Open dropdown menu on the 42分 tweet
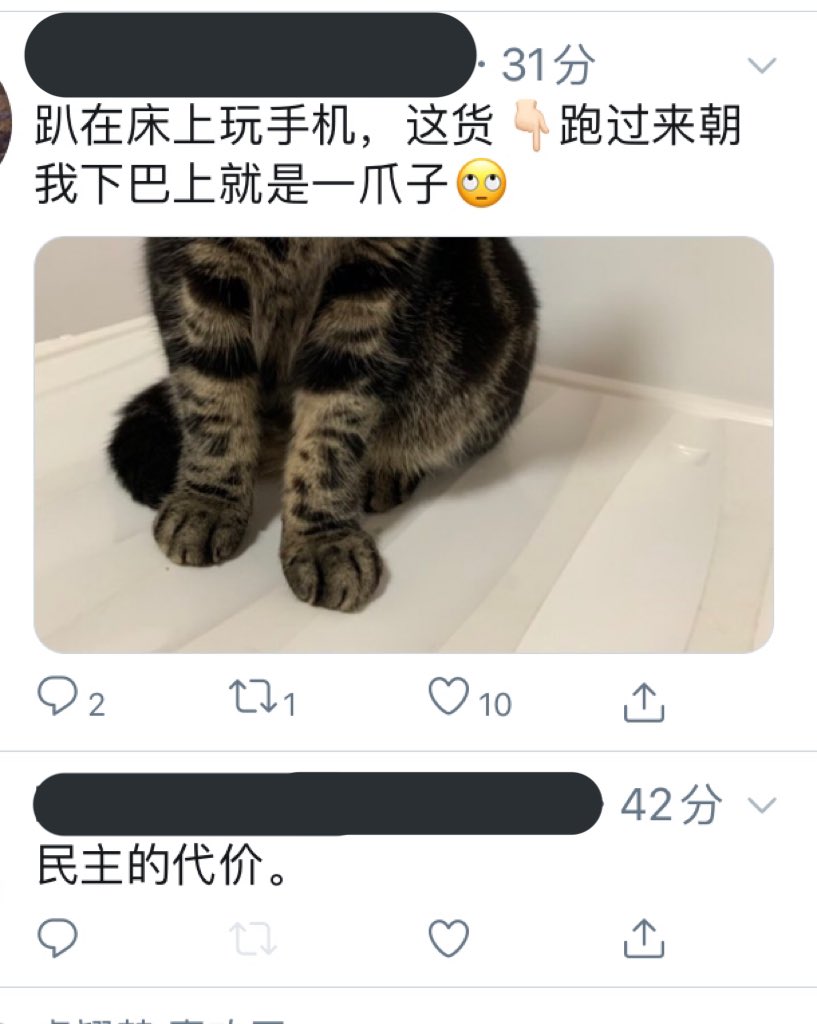The image size is (817, 1024). pyautogui.click(x=761, y=805)
